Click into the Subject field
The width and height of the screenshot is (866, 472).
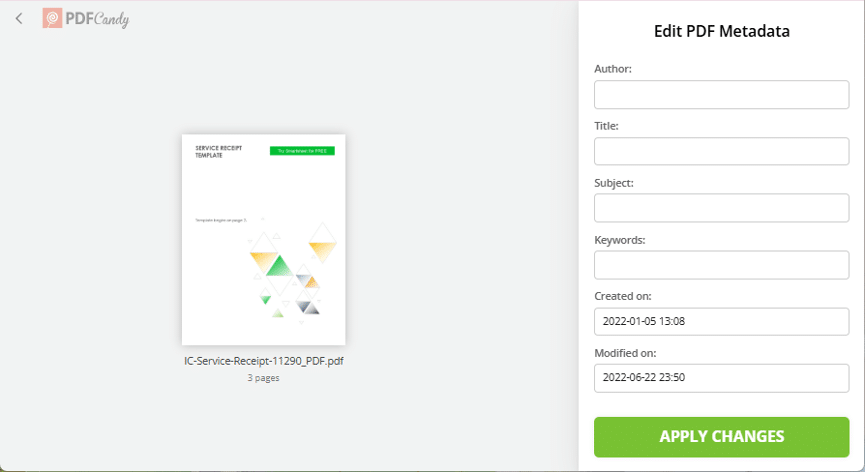pyautogui.click(x=721, y=208)
